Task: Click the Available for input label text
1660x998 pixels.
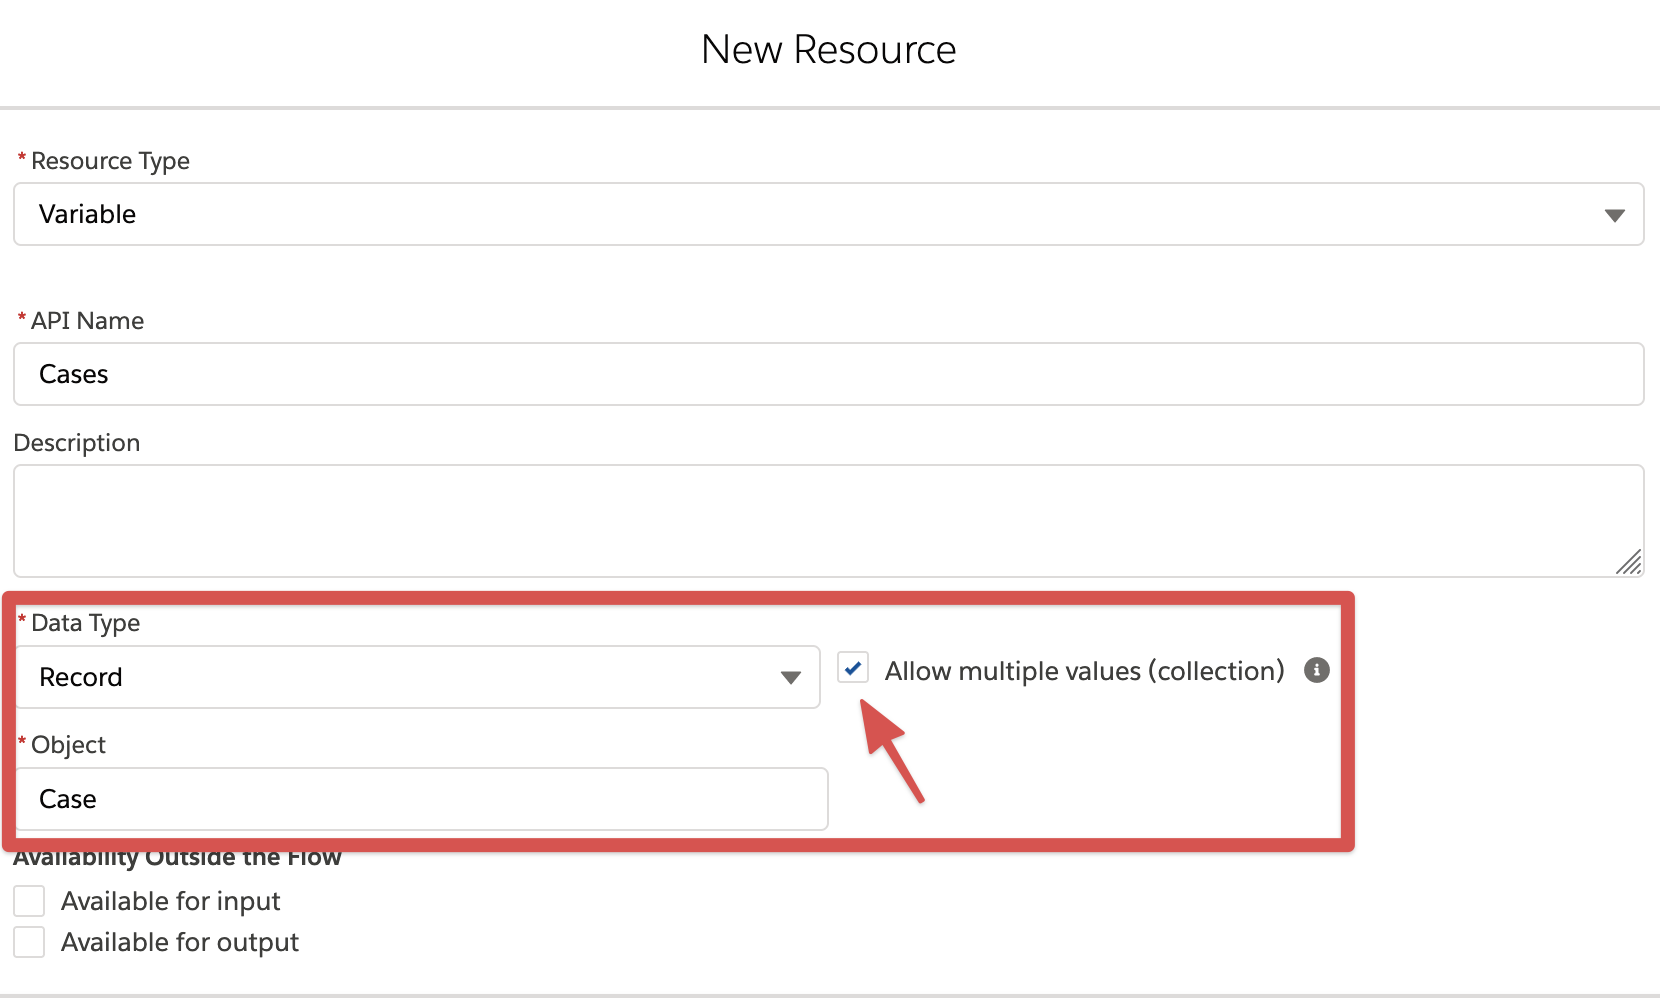Action: click(171, 901)
